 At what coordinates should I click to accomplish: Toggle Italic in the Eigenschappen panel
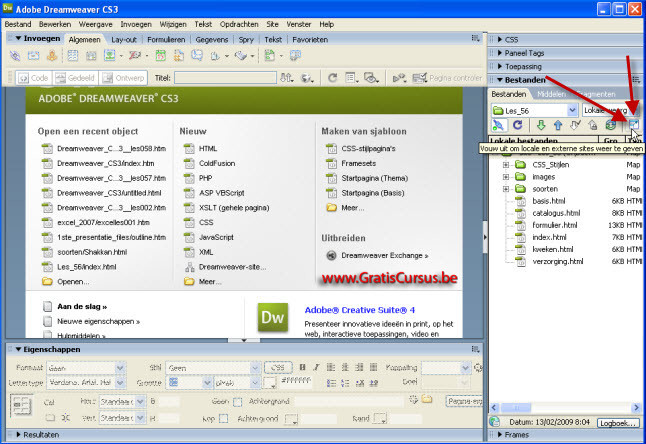(316, 367)
